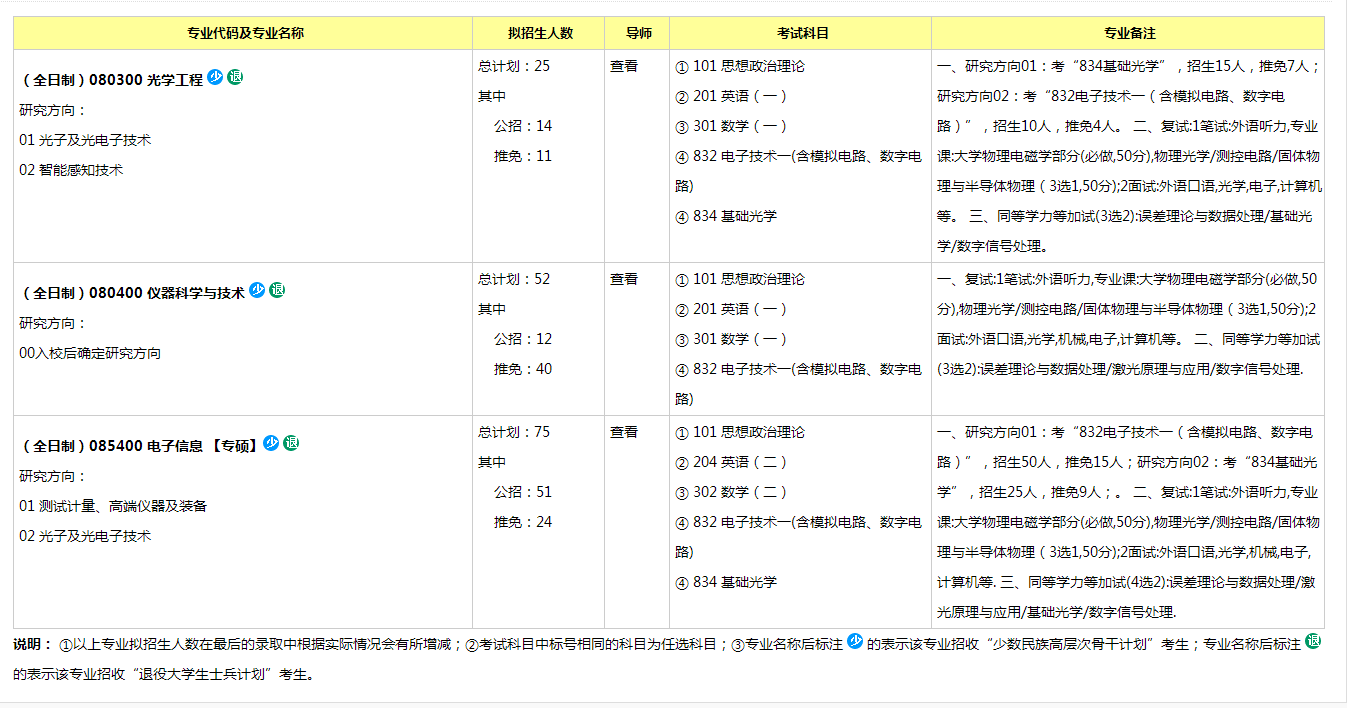The width and height of the screenshot is (1347, 708).
Task: Click the 专业代码及专业名称 column header
Action: [x=245, y=33]
